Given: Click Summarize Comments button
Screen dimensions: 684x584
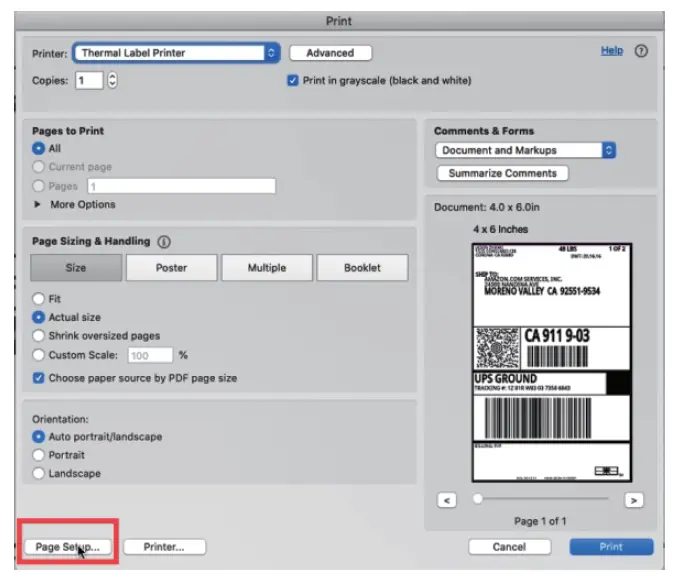Looking at the screenshot, I should point(503,173).
